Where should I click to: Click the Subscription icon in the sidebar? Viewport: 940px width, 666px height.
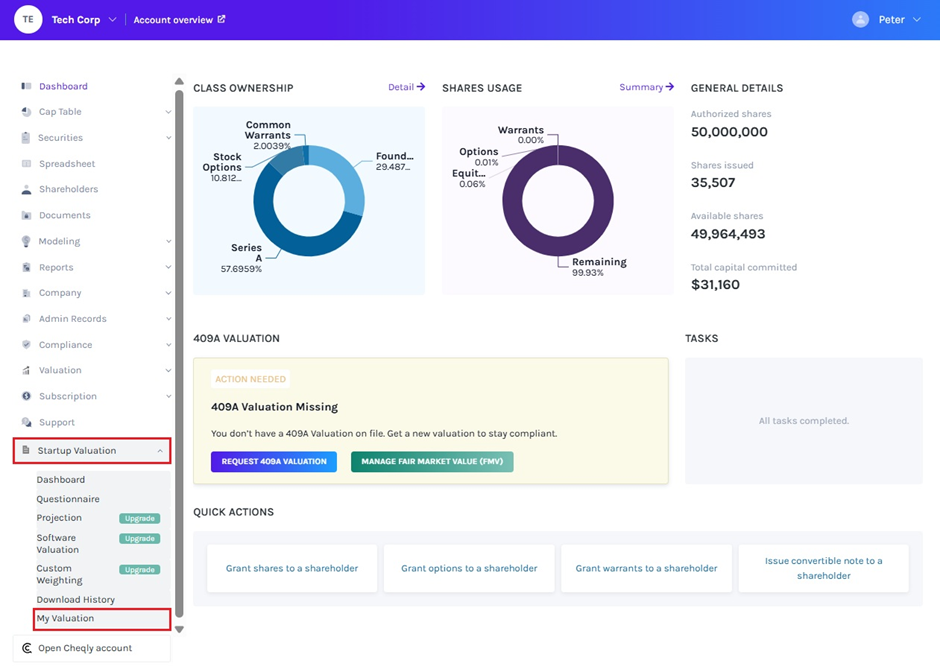(26, 396)
